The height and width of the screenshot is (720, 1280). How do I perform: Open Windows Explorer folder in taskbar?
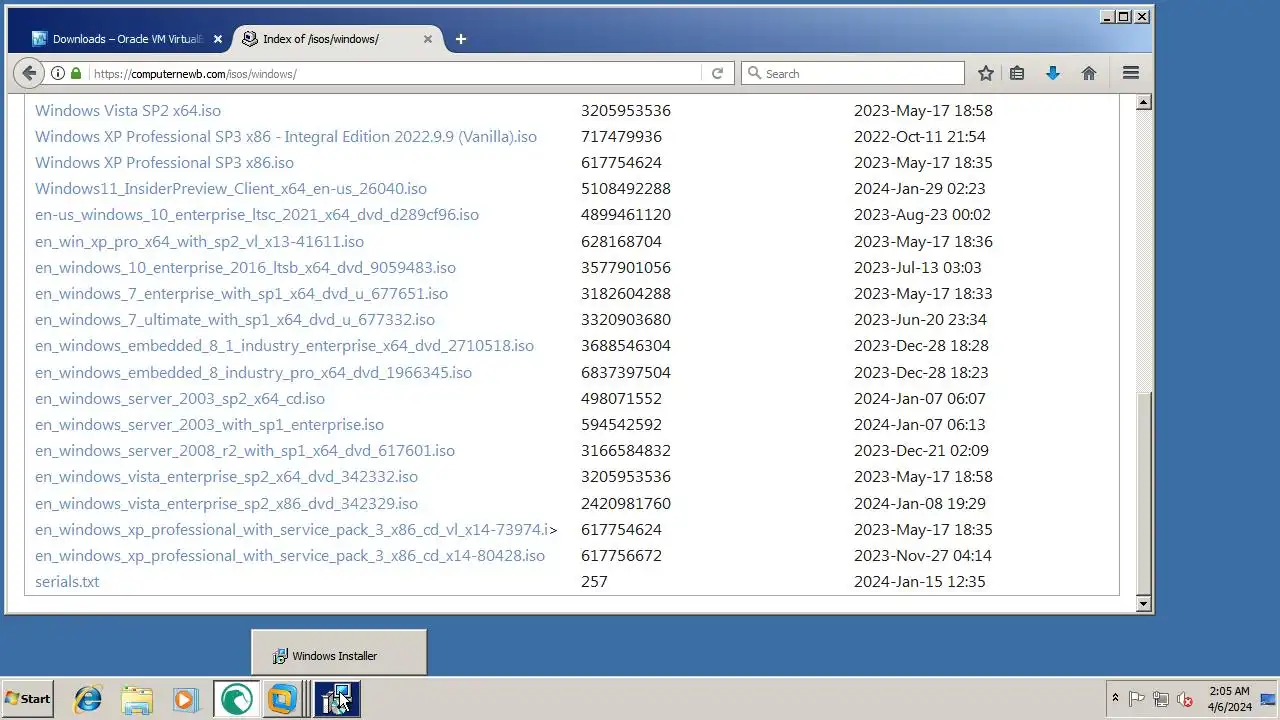coord(137,699)
